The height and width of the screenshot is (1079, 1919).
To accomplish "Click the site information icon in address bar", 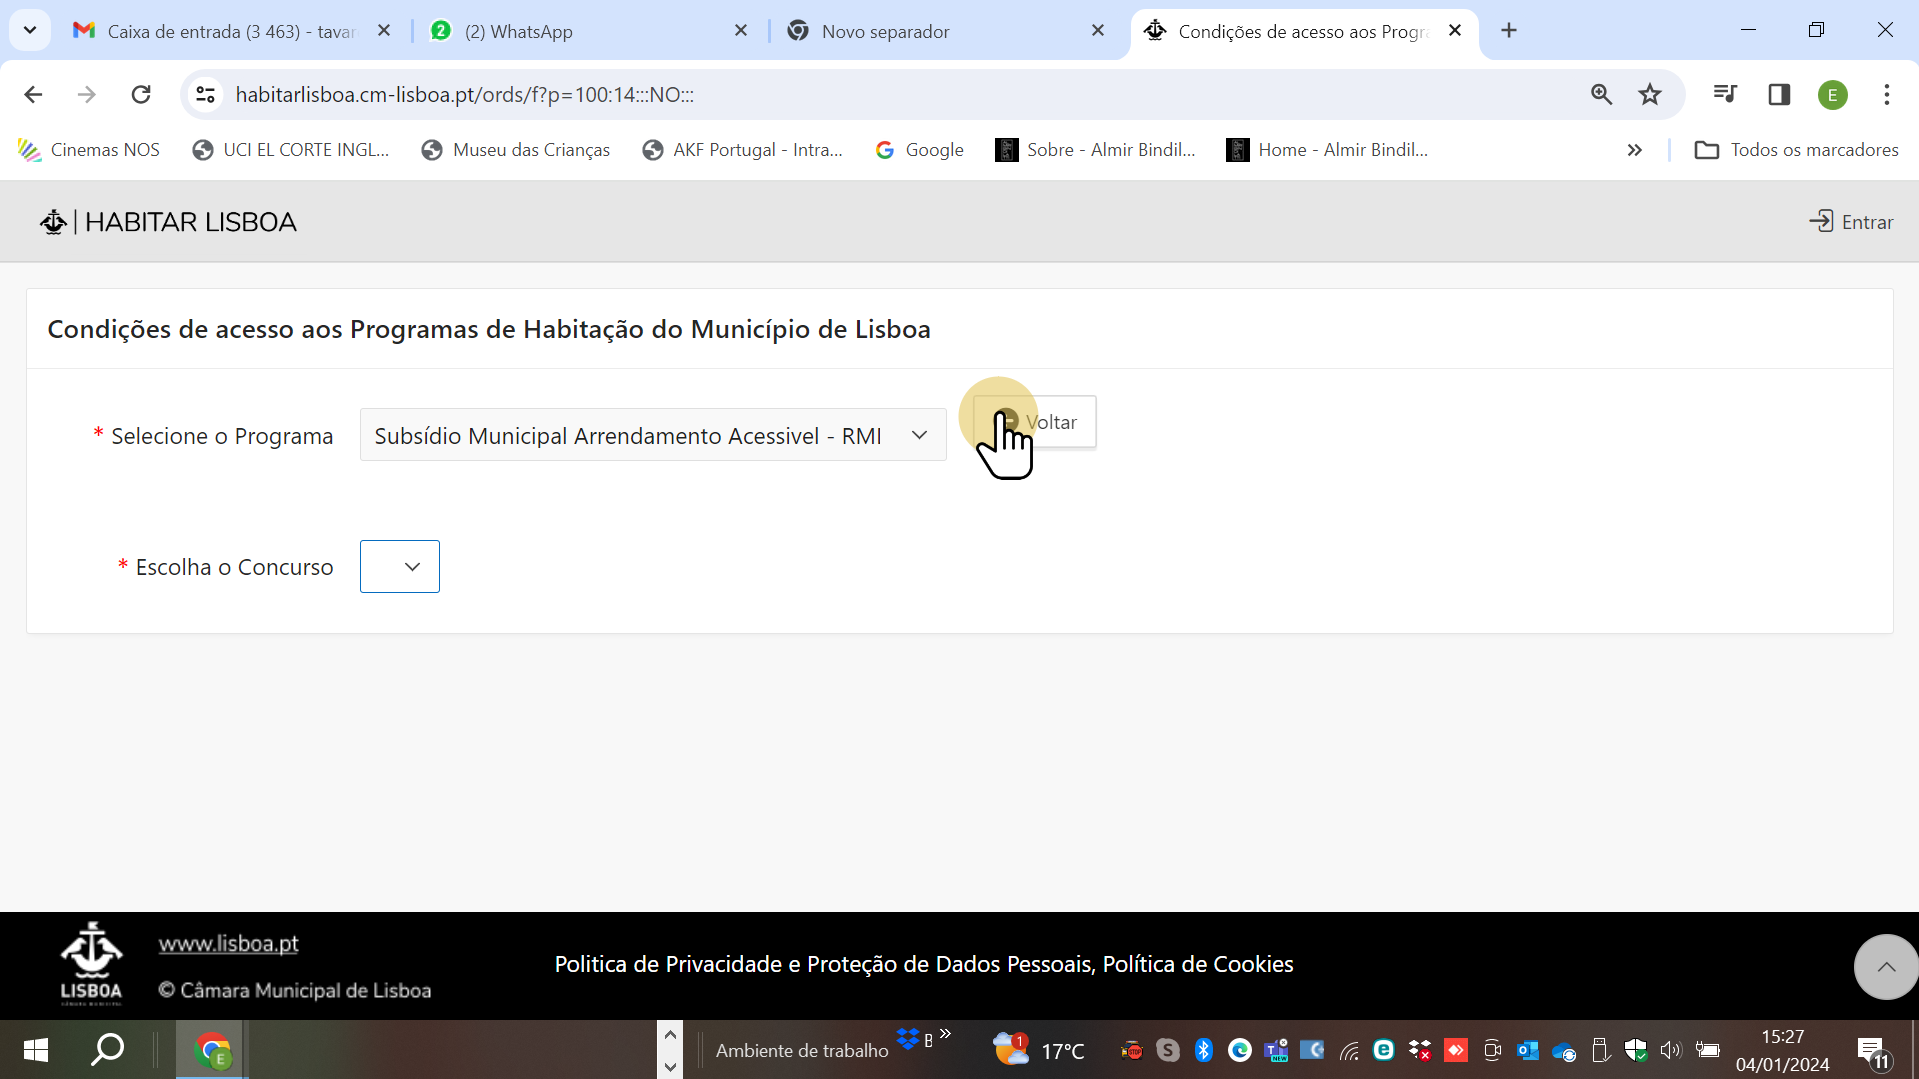I will (x=205, y=94).
